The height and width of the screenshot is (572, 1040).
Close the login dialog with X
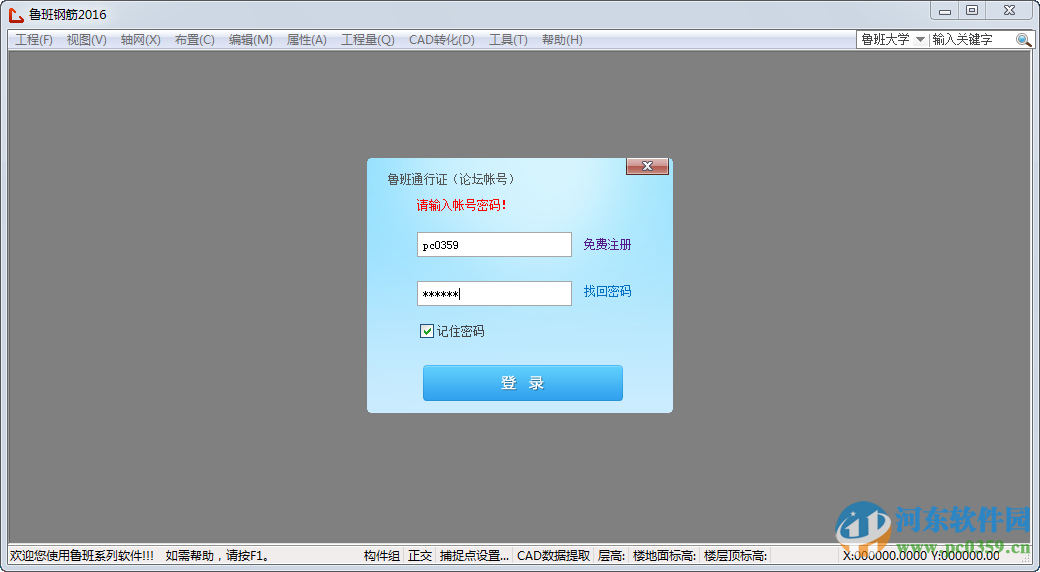(x=647, y=166)
